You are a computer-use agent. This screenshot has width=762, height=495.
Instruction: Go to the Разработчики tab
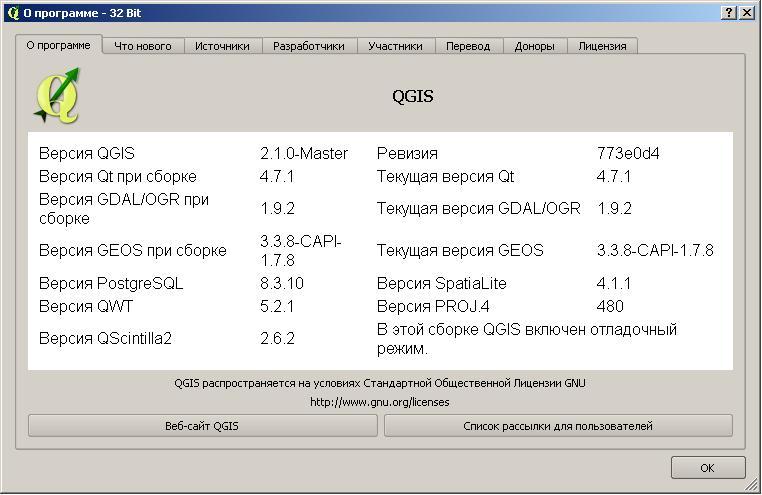(x=309, y=46)
